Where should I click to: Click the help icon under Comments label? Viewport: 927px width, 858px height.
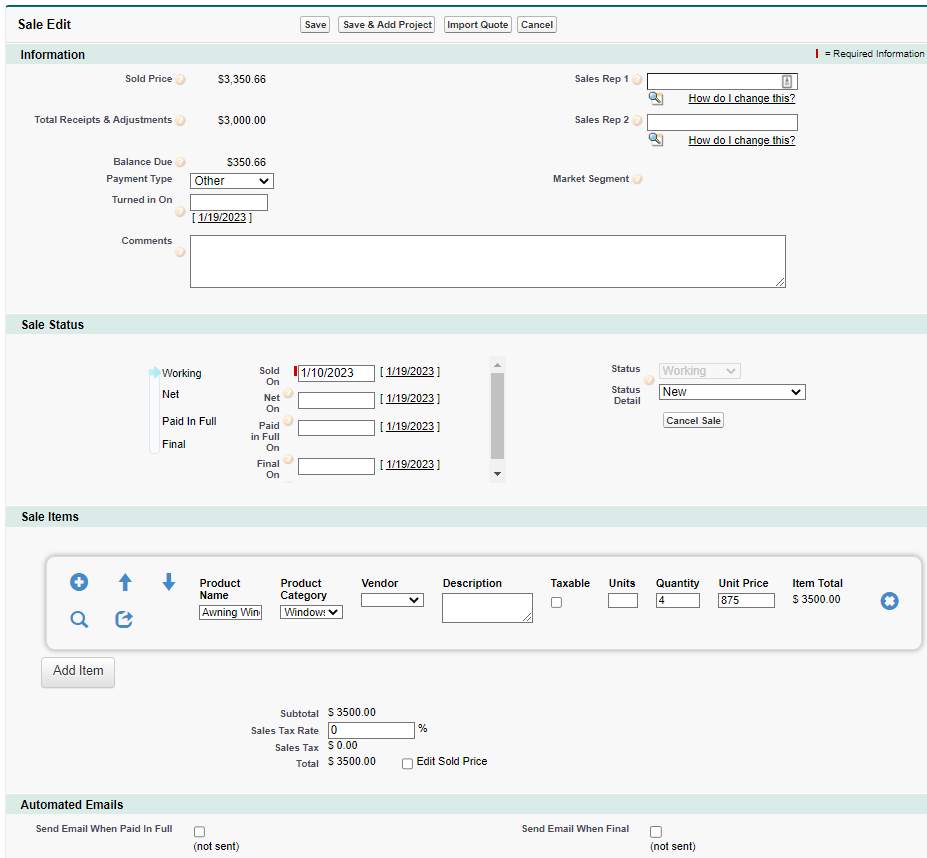pos(180,252)
